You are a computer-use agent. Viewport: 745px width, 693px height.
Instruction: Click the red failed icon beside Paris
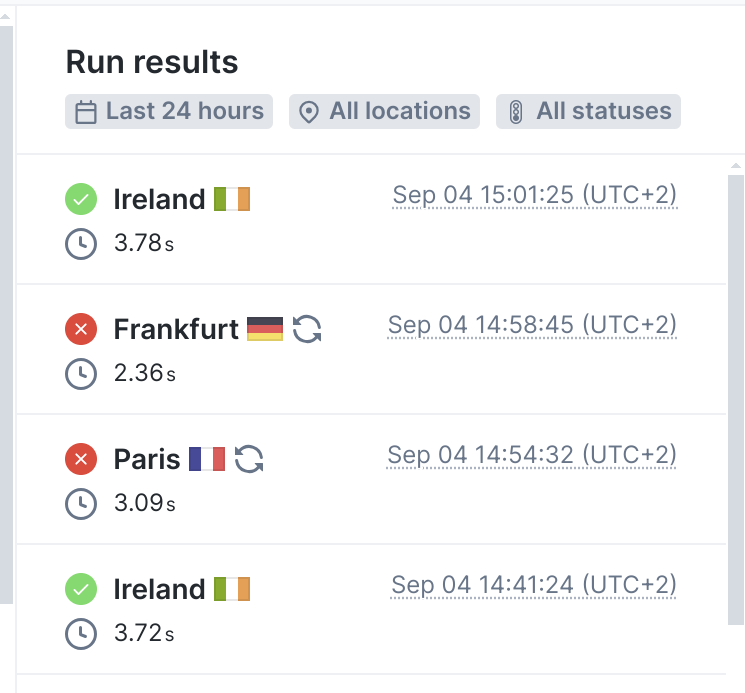tap(81, 459)
